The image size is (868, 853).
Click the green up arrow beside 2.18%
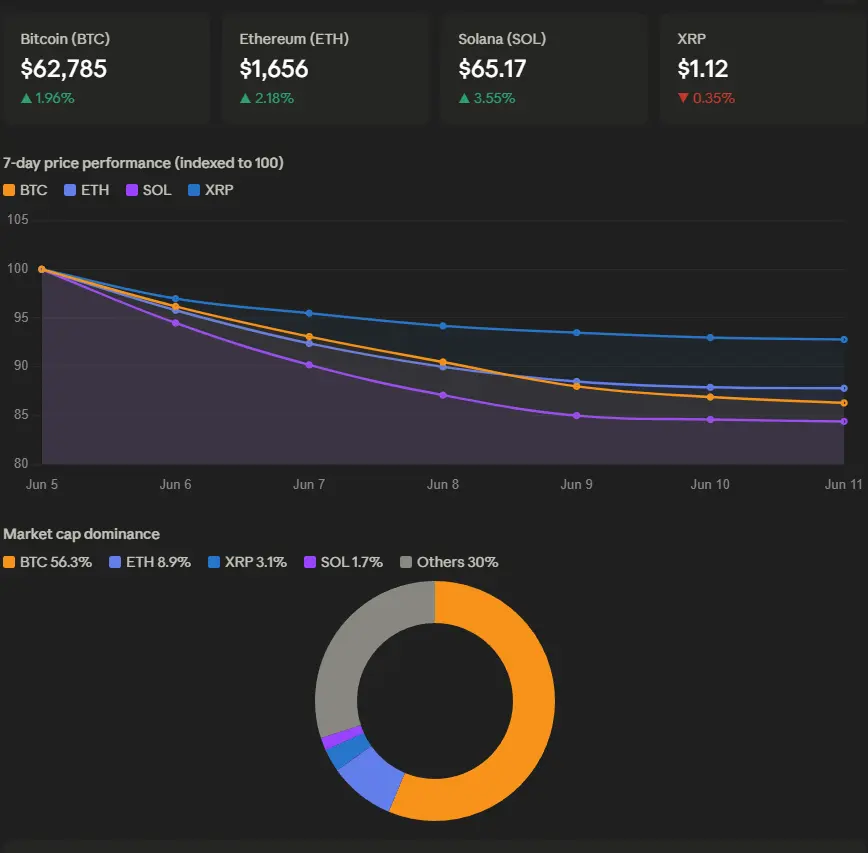click(245, 99)
